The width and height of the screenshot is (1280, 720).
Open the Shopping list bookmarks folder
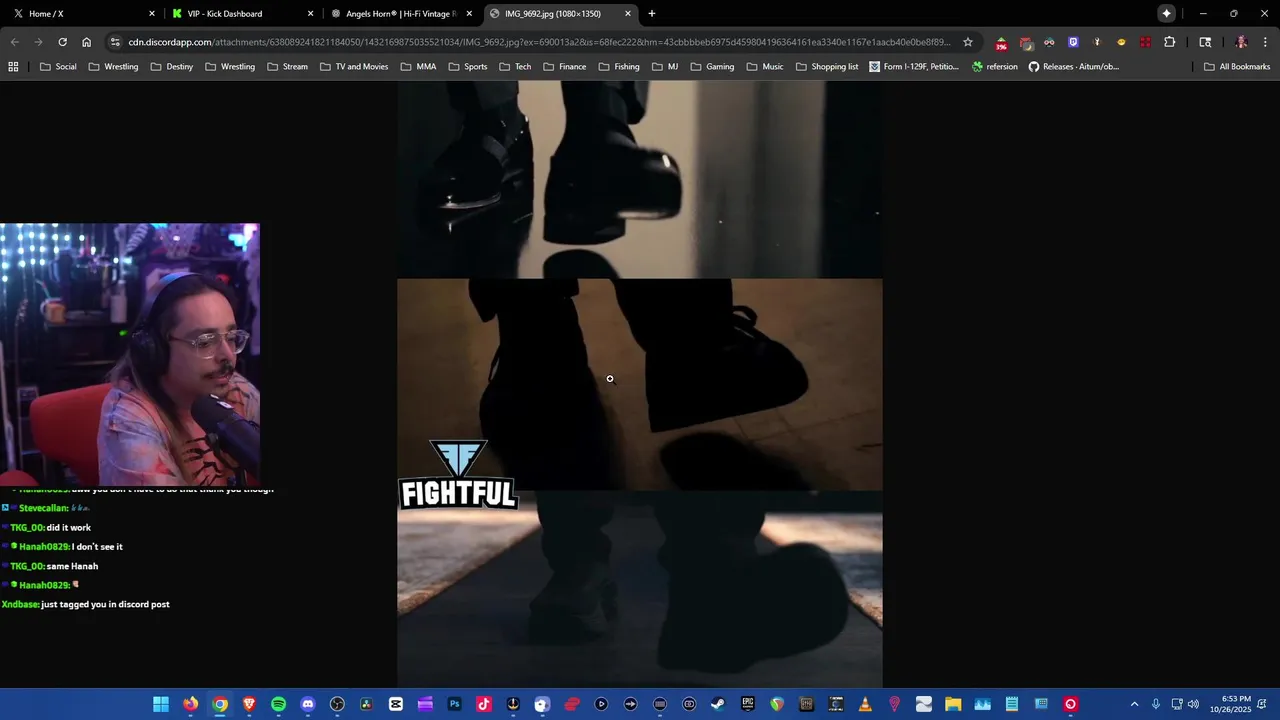point(827,67)
